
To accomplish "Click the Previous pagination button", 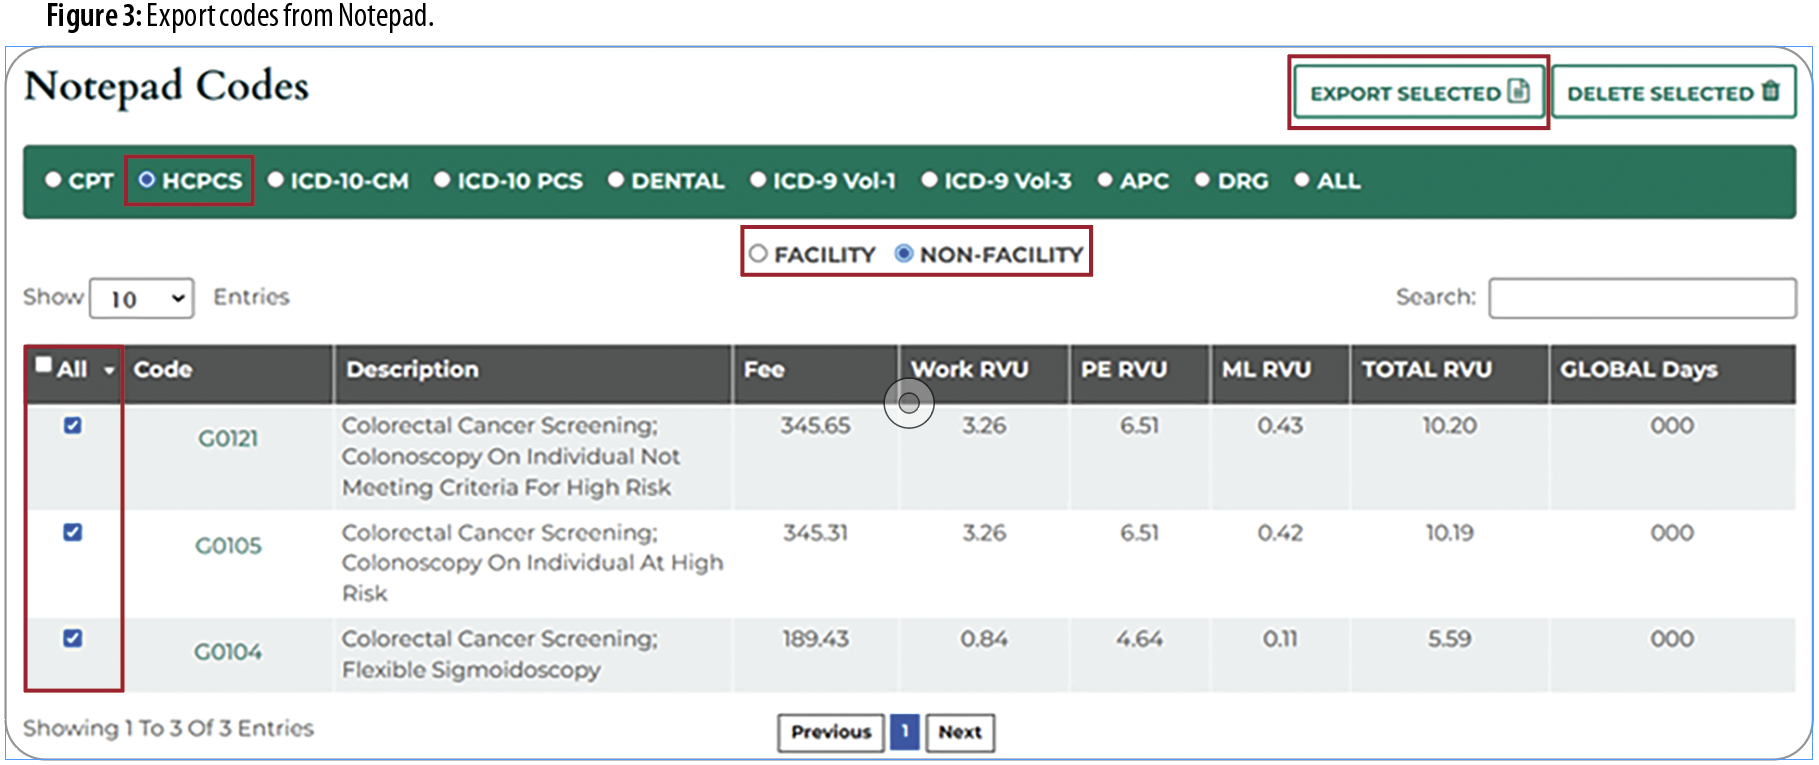I will [x=830, y=732].
